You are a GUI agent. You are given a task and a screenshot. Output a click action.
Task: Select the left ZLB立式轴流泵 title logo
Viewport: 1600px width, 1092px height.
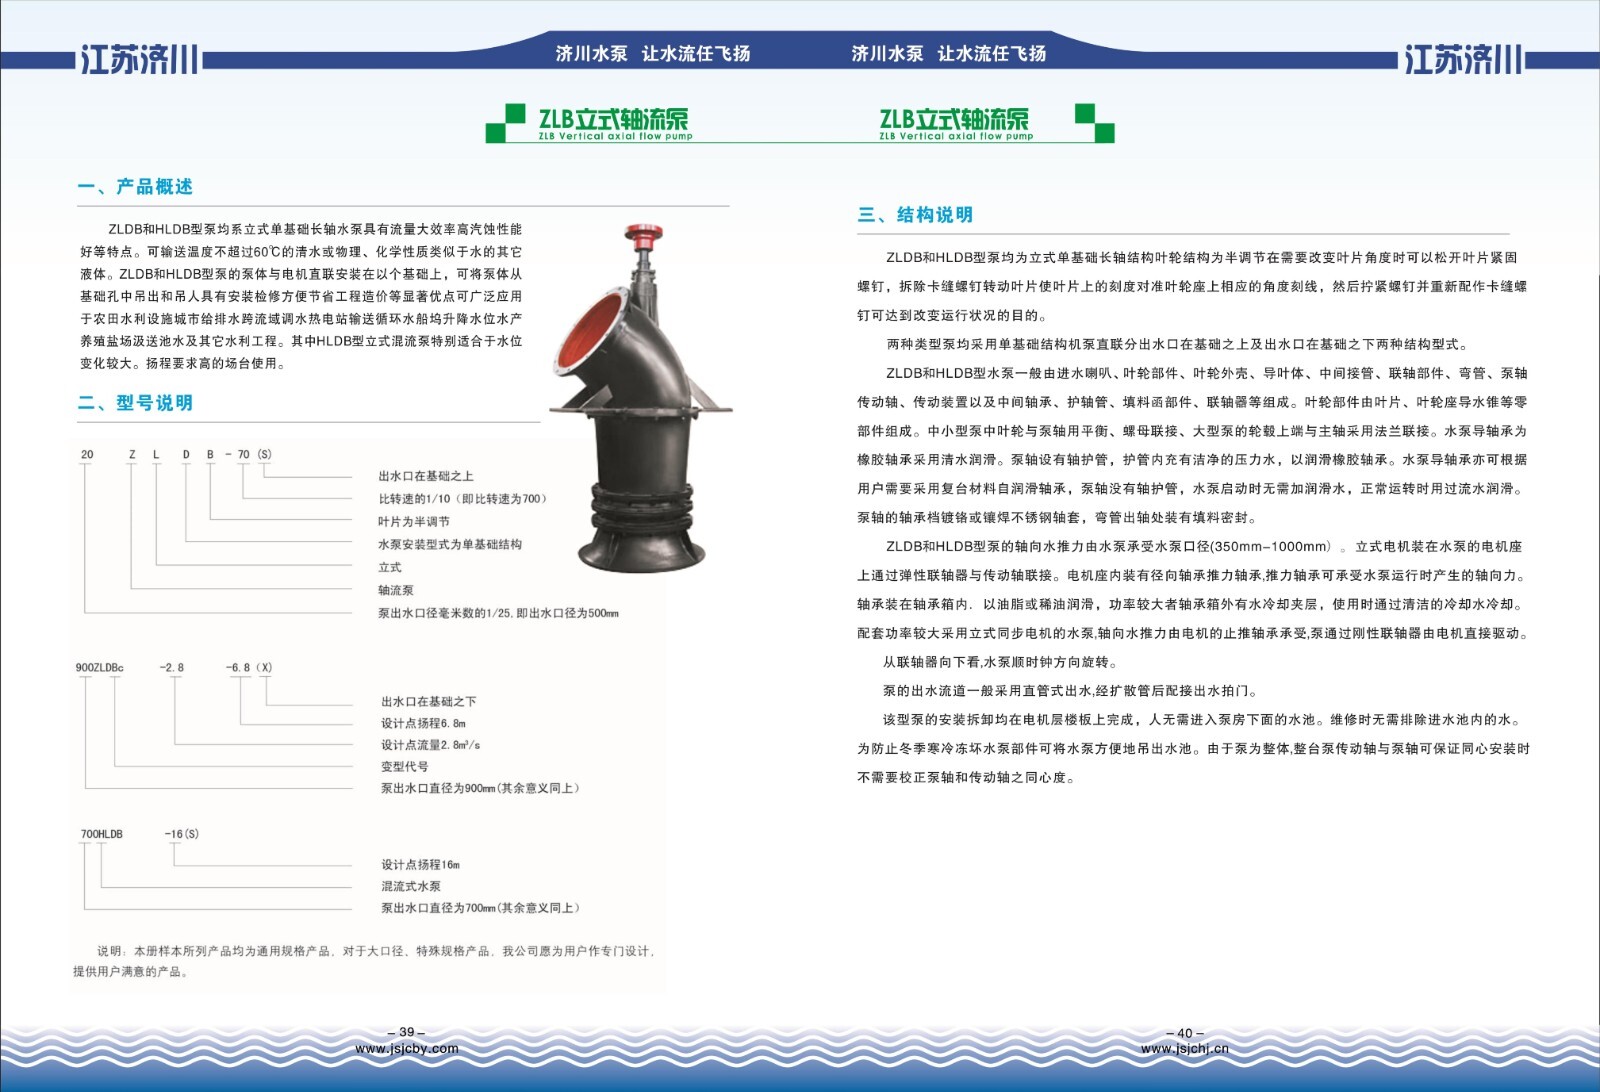coord(614,123)
